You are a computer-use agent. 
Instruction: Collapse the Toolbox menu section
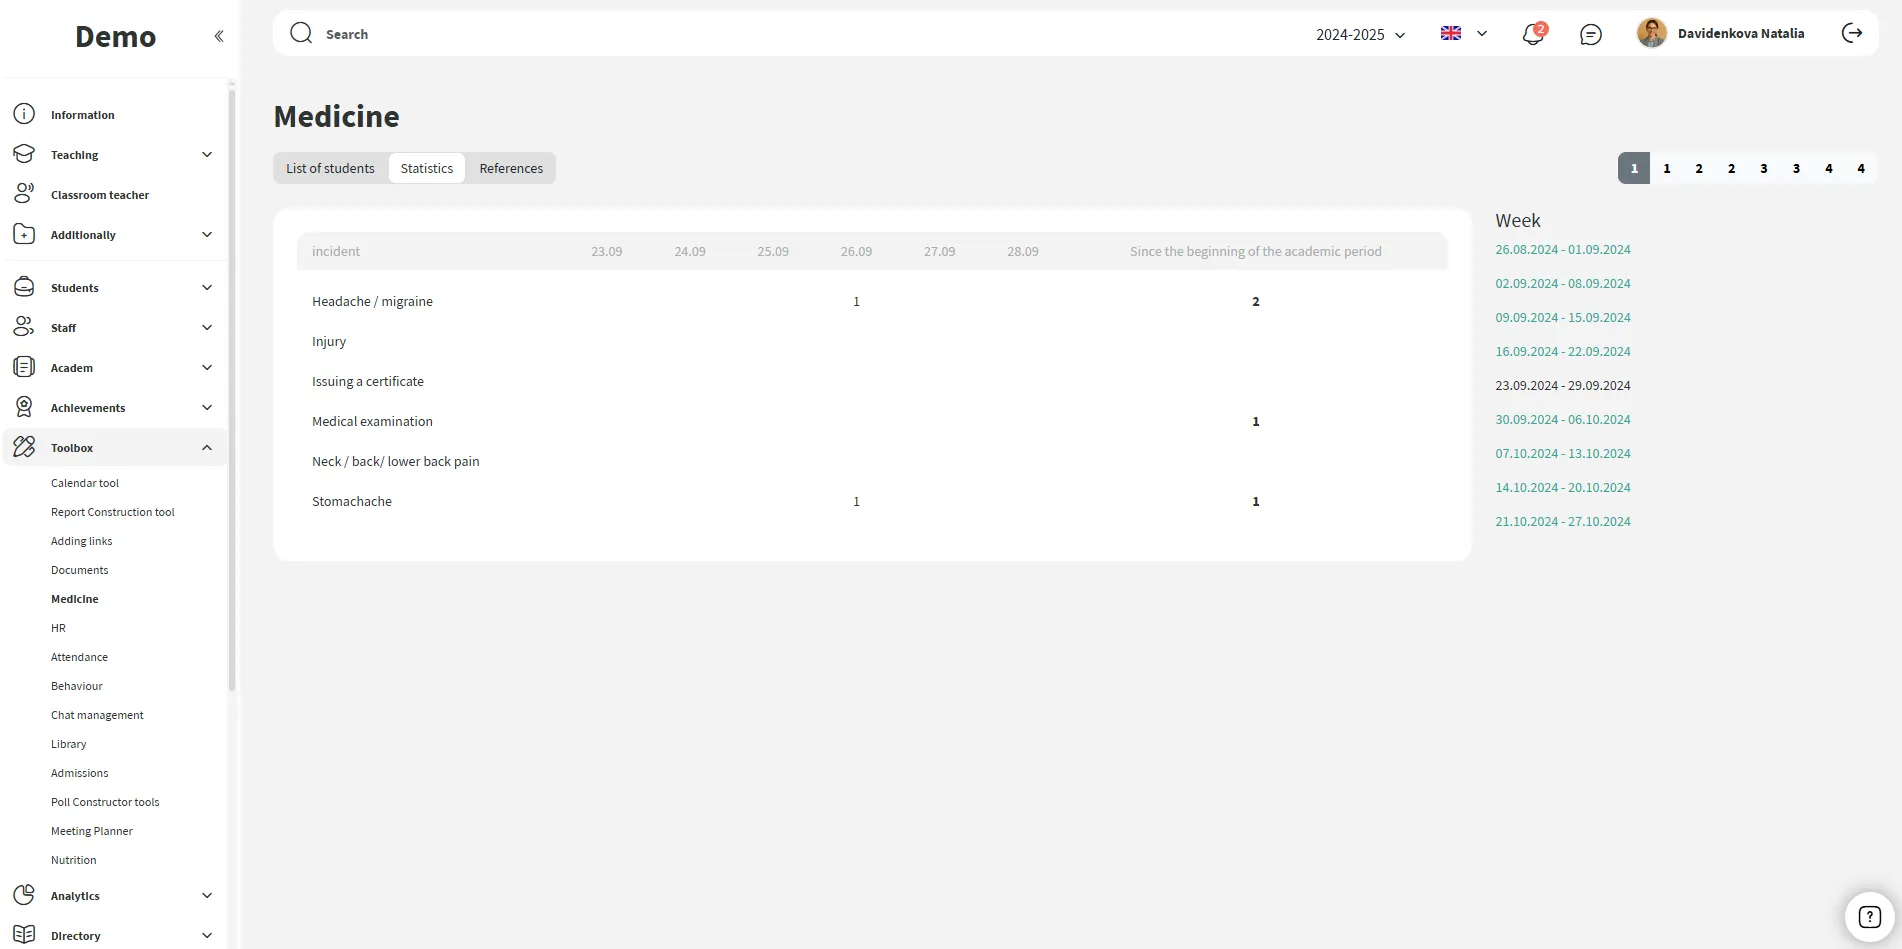click(x=207, y=448)
